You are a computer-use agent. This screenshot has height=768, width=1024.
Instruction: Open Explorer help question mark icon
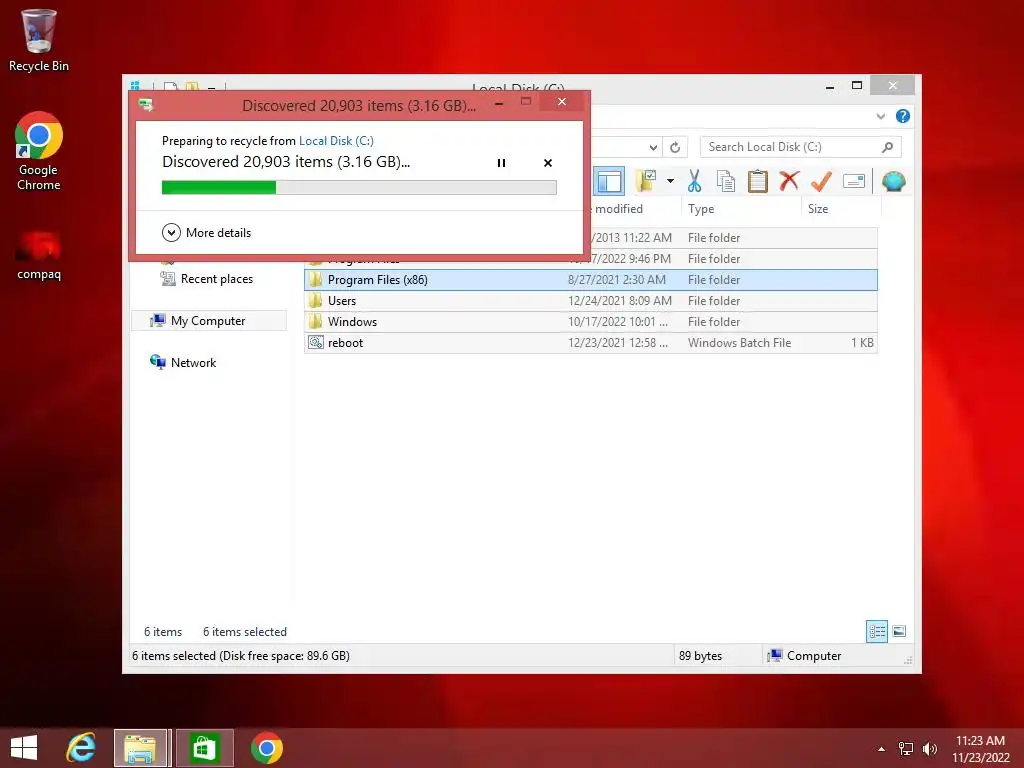903,116
